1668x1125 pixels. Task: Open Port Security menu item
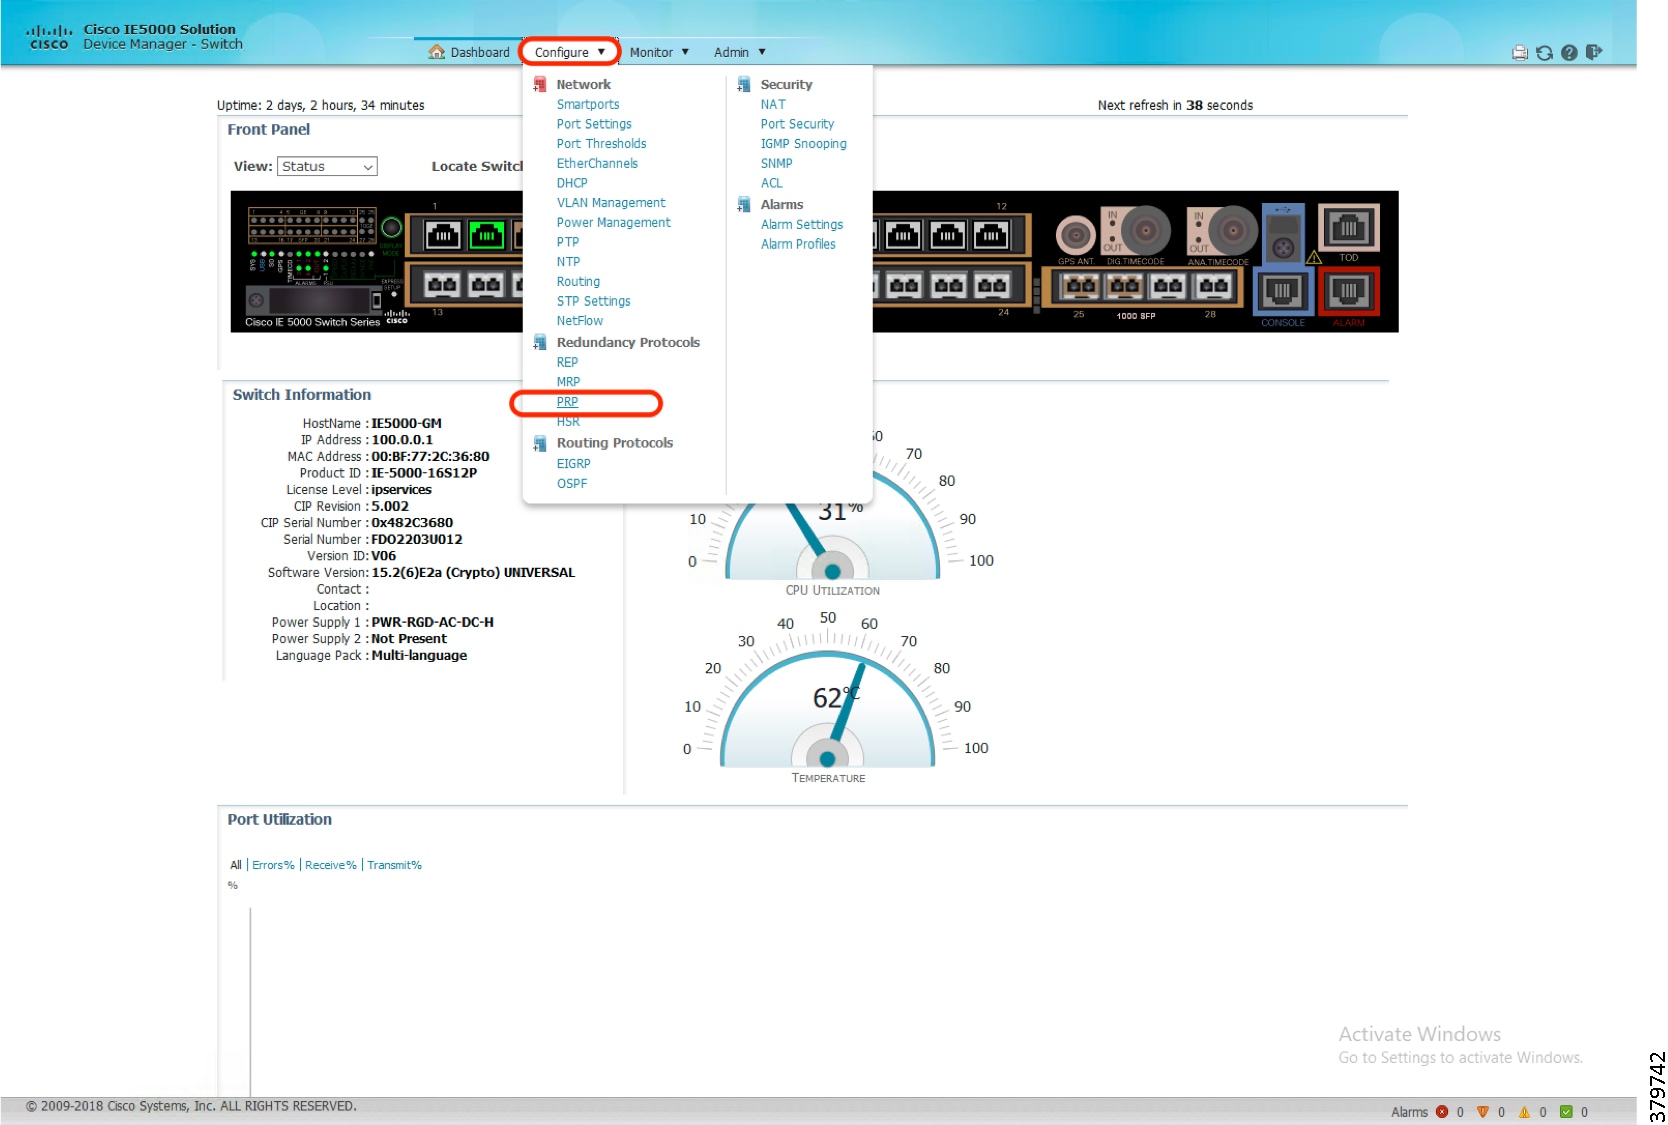(797, 124)
